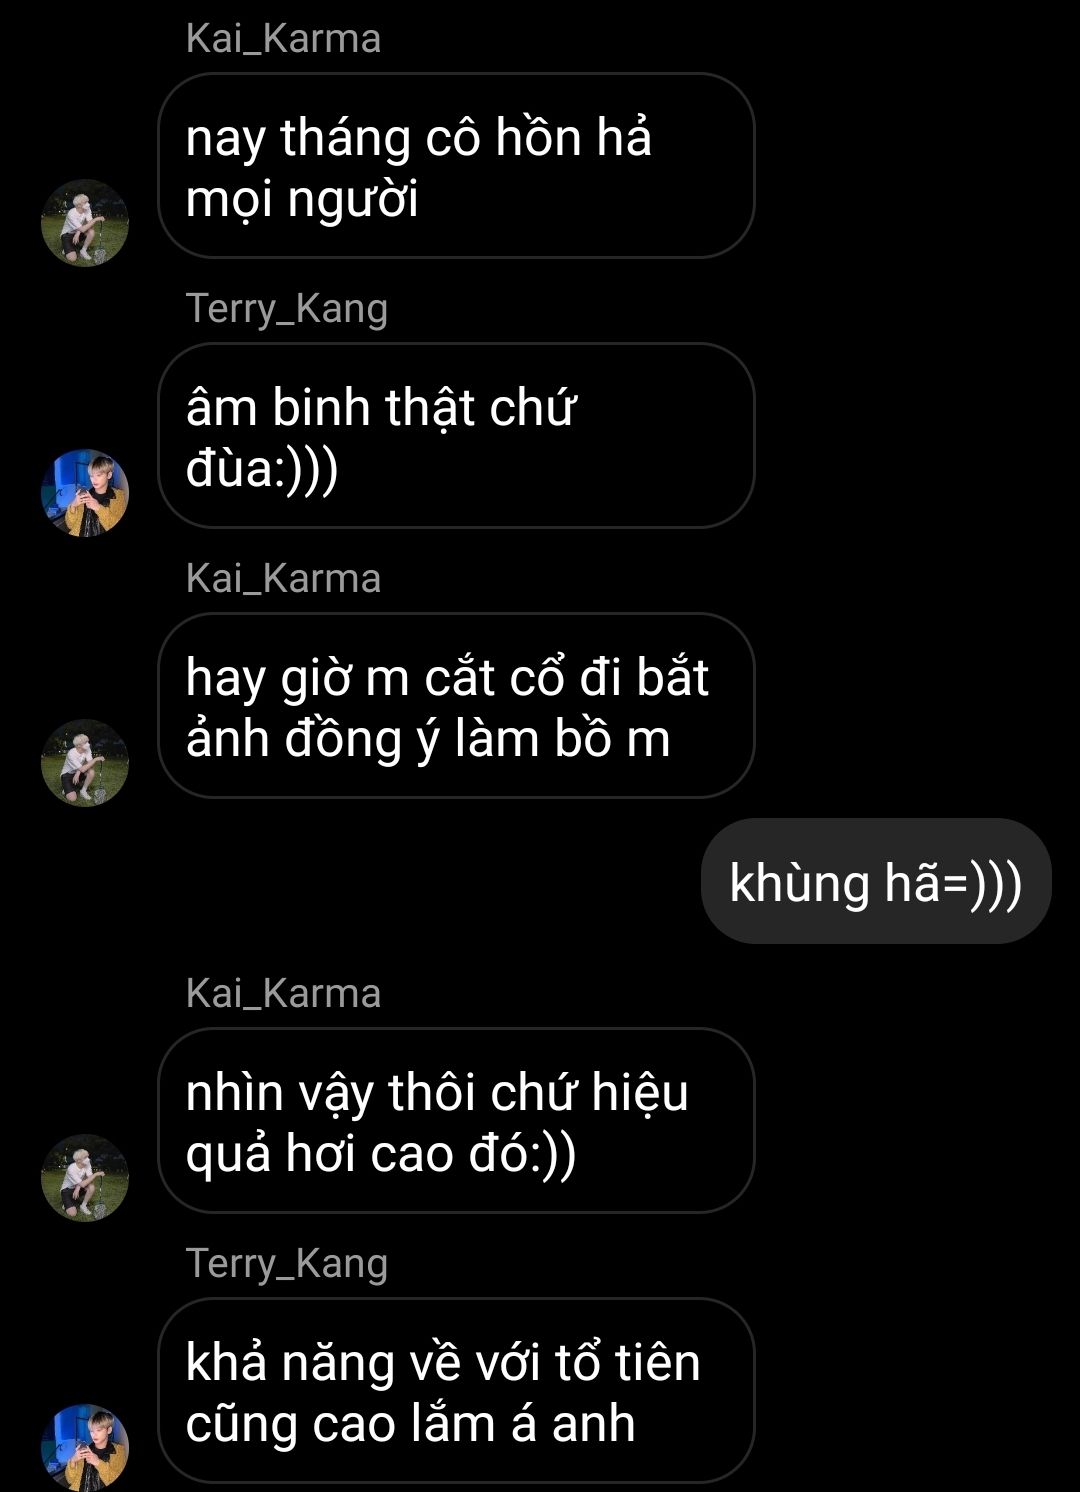Click Kai_Karma username above 'nay tháng cô hồn' bubble
This screenshot has width=1080, height=1492.
(283, 39)
